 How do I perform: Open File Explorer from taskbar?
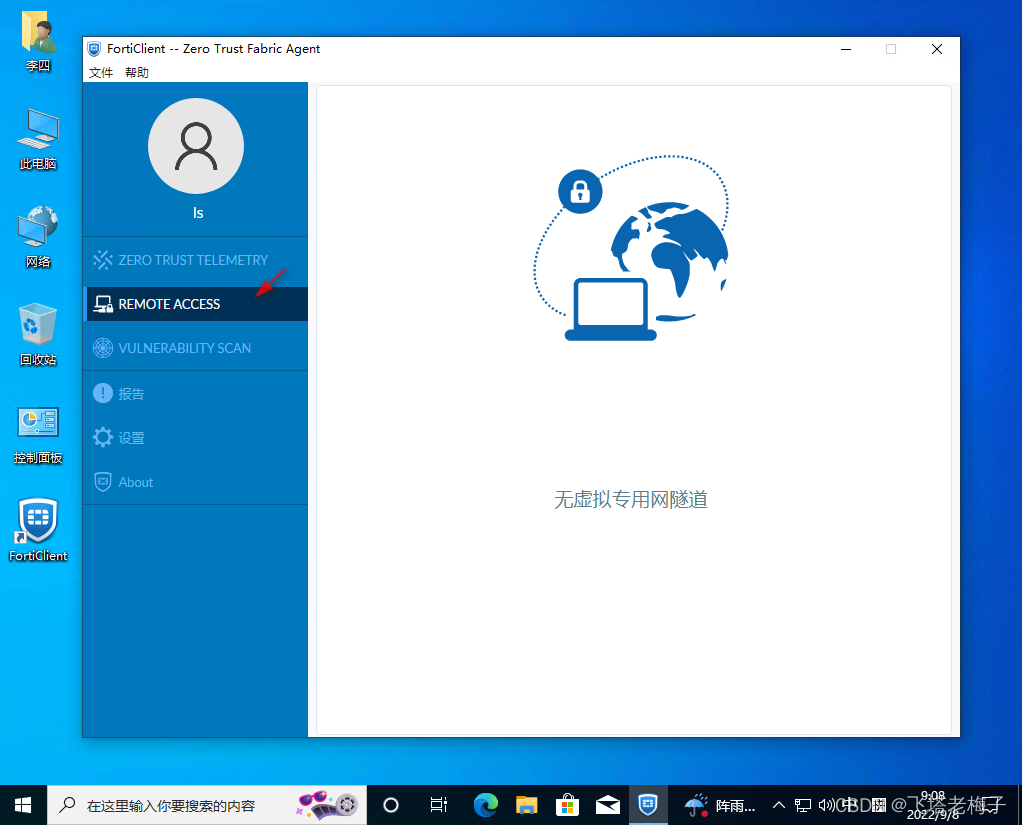(526, 805)
